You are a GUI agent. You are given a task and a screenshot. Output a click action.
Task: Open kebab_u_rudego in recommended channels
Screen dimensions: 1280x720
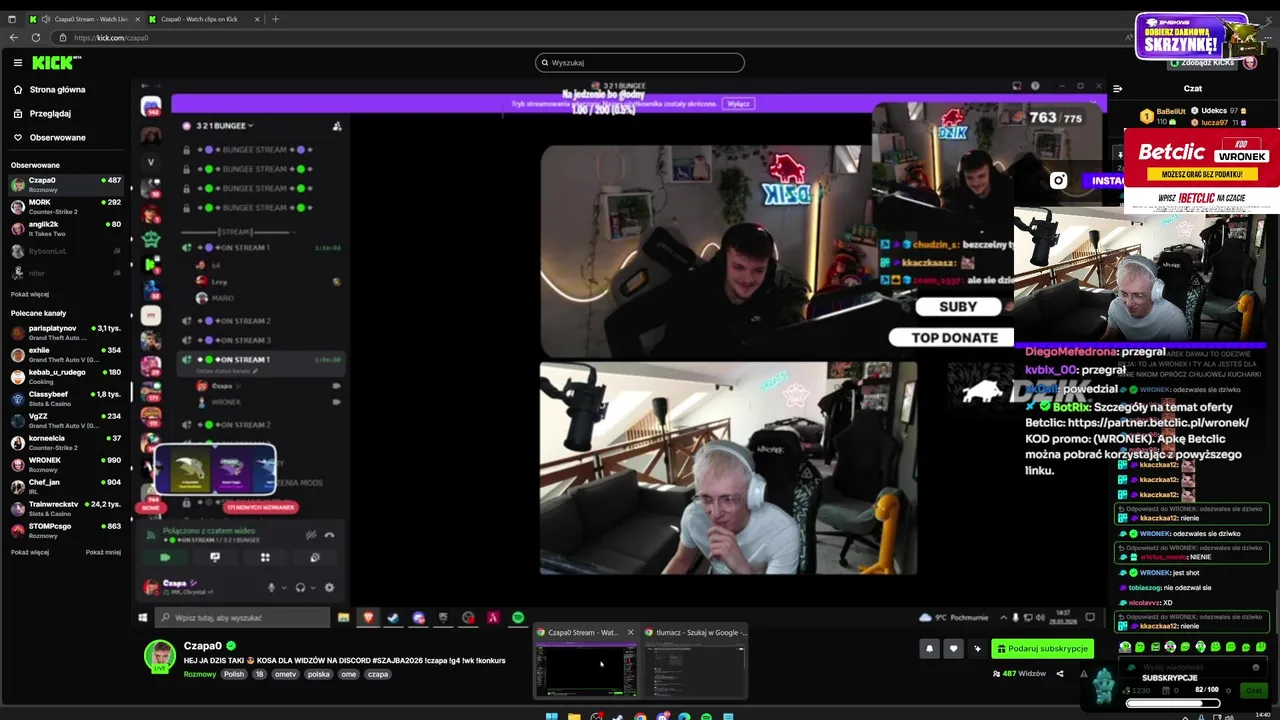coord(65,376)
